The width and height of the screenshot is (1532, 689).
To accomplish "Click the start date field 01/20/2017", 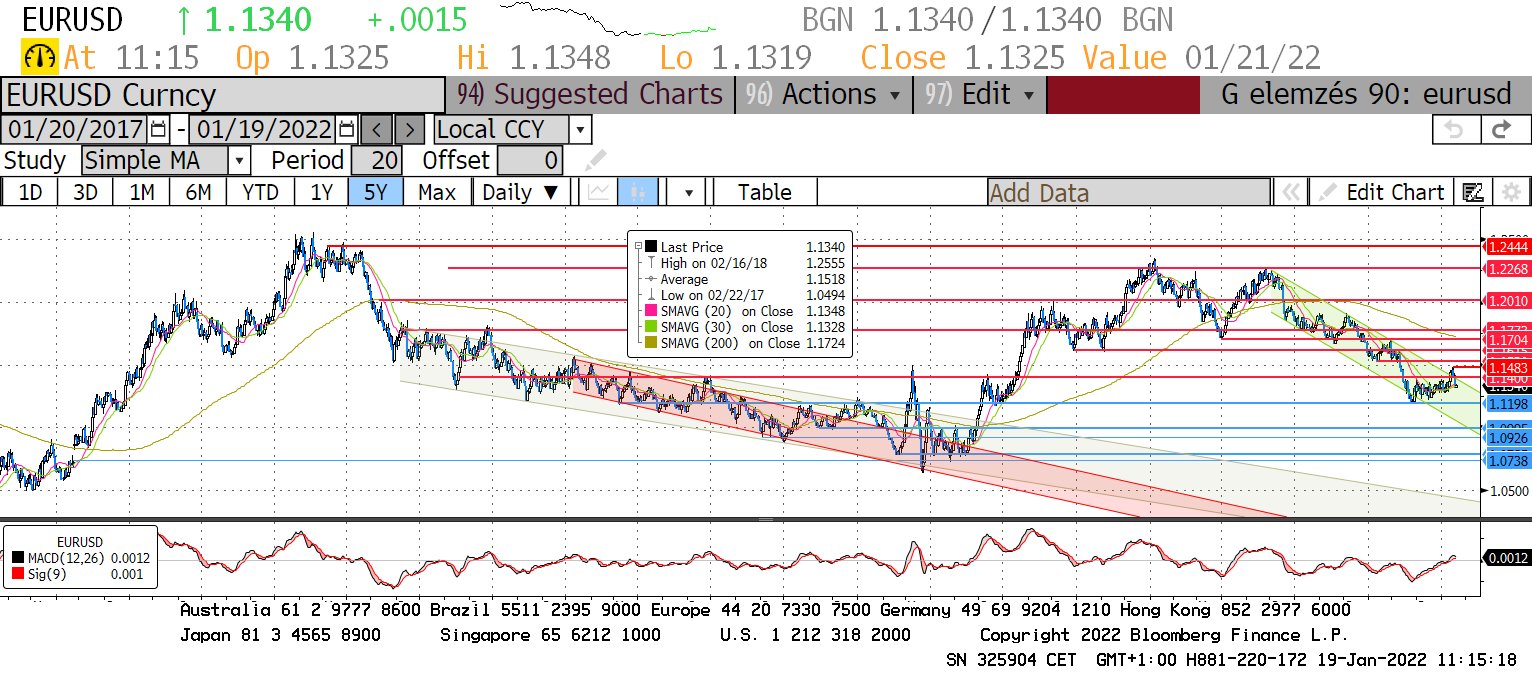I will coord(76,129).
